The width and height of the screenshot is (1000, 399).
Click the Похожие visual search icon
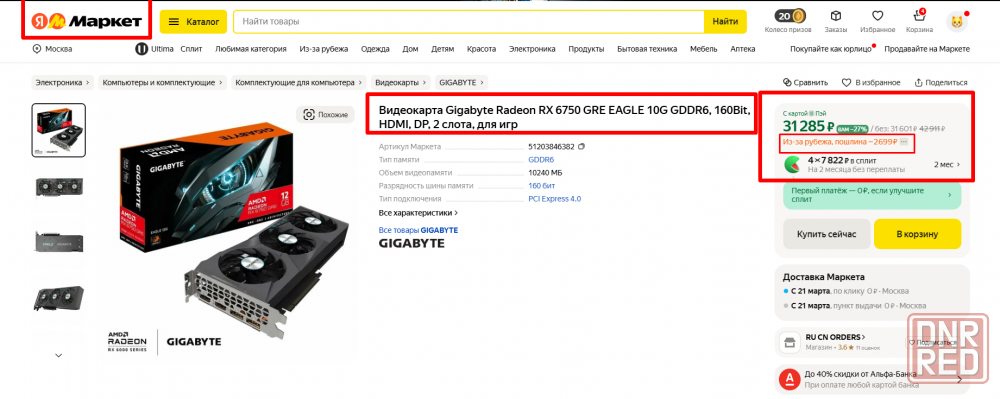(309, 114)
